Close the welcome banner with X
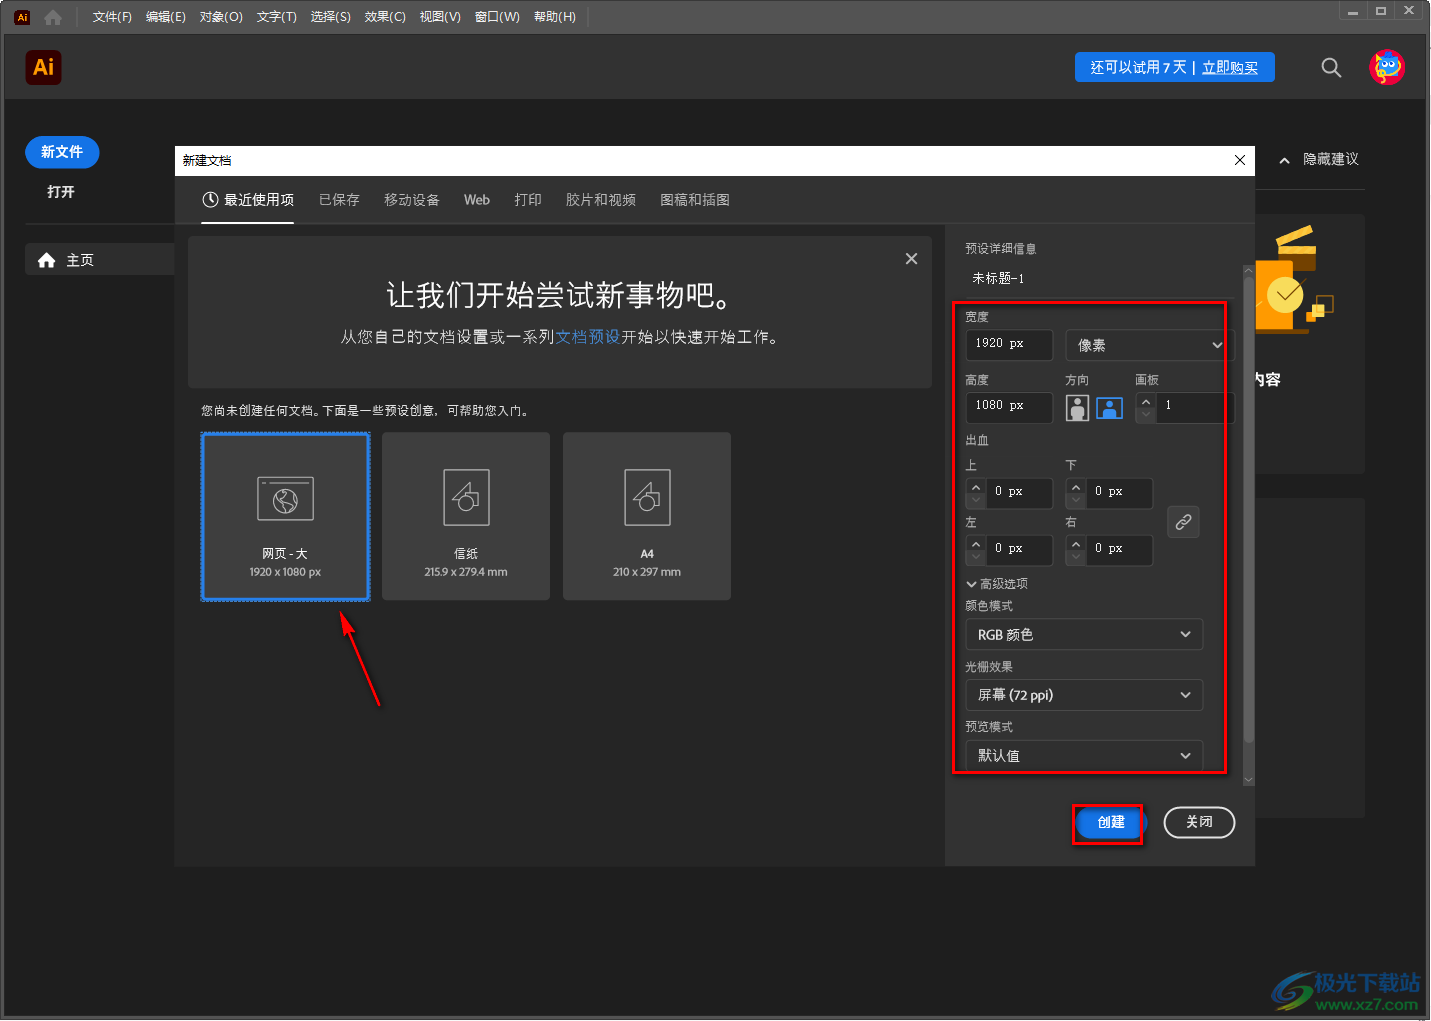 pos(911,258)
